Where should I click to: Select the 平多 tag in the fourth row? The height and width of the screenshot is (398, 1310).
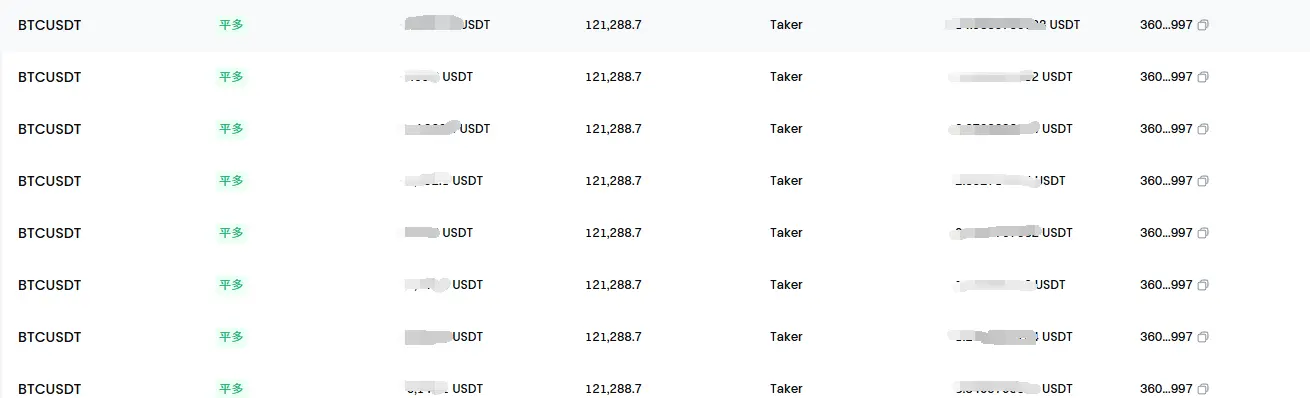click(231, 181)
